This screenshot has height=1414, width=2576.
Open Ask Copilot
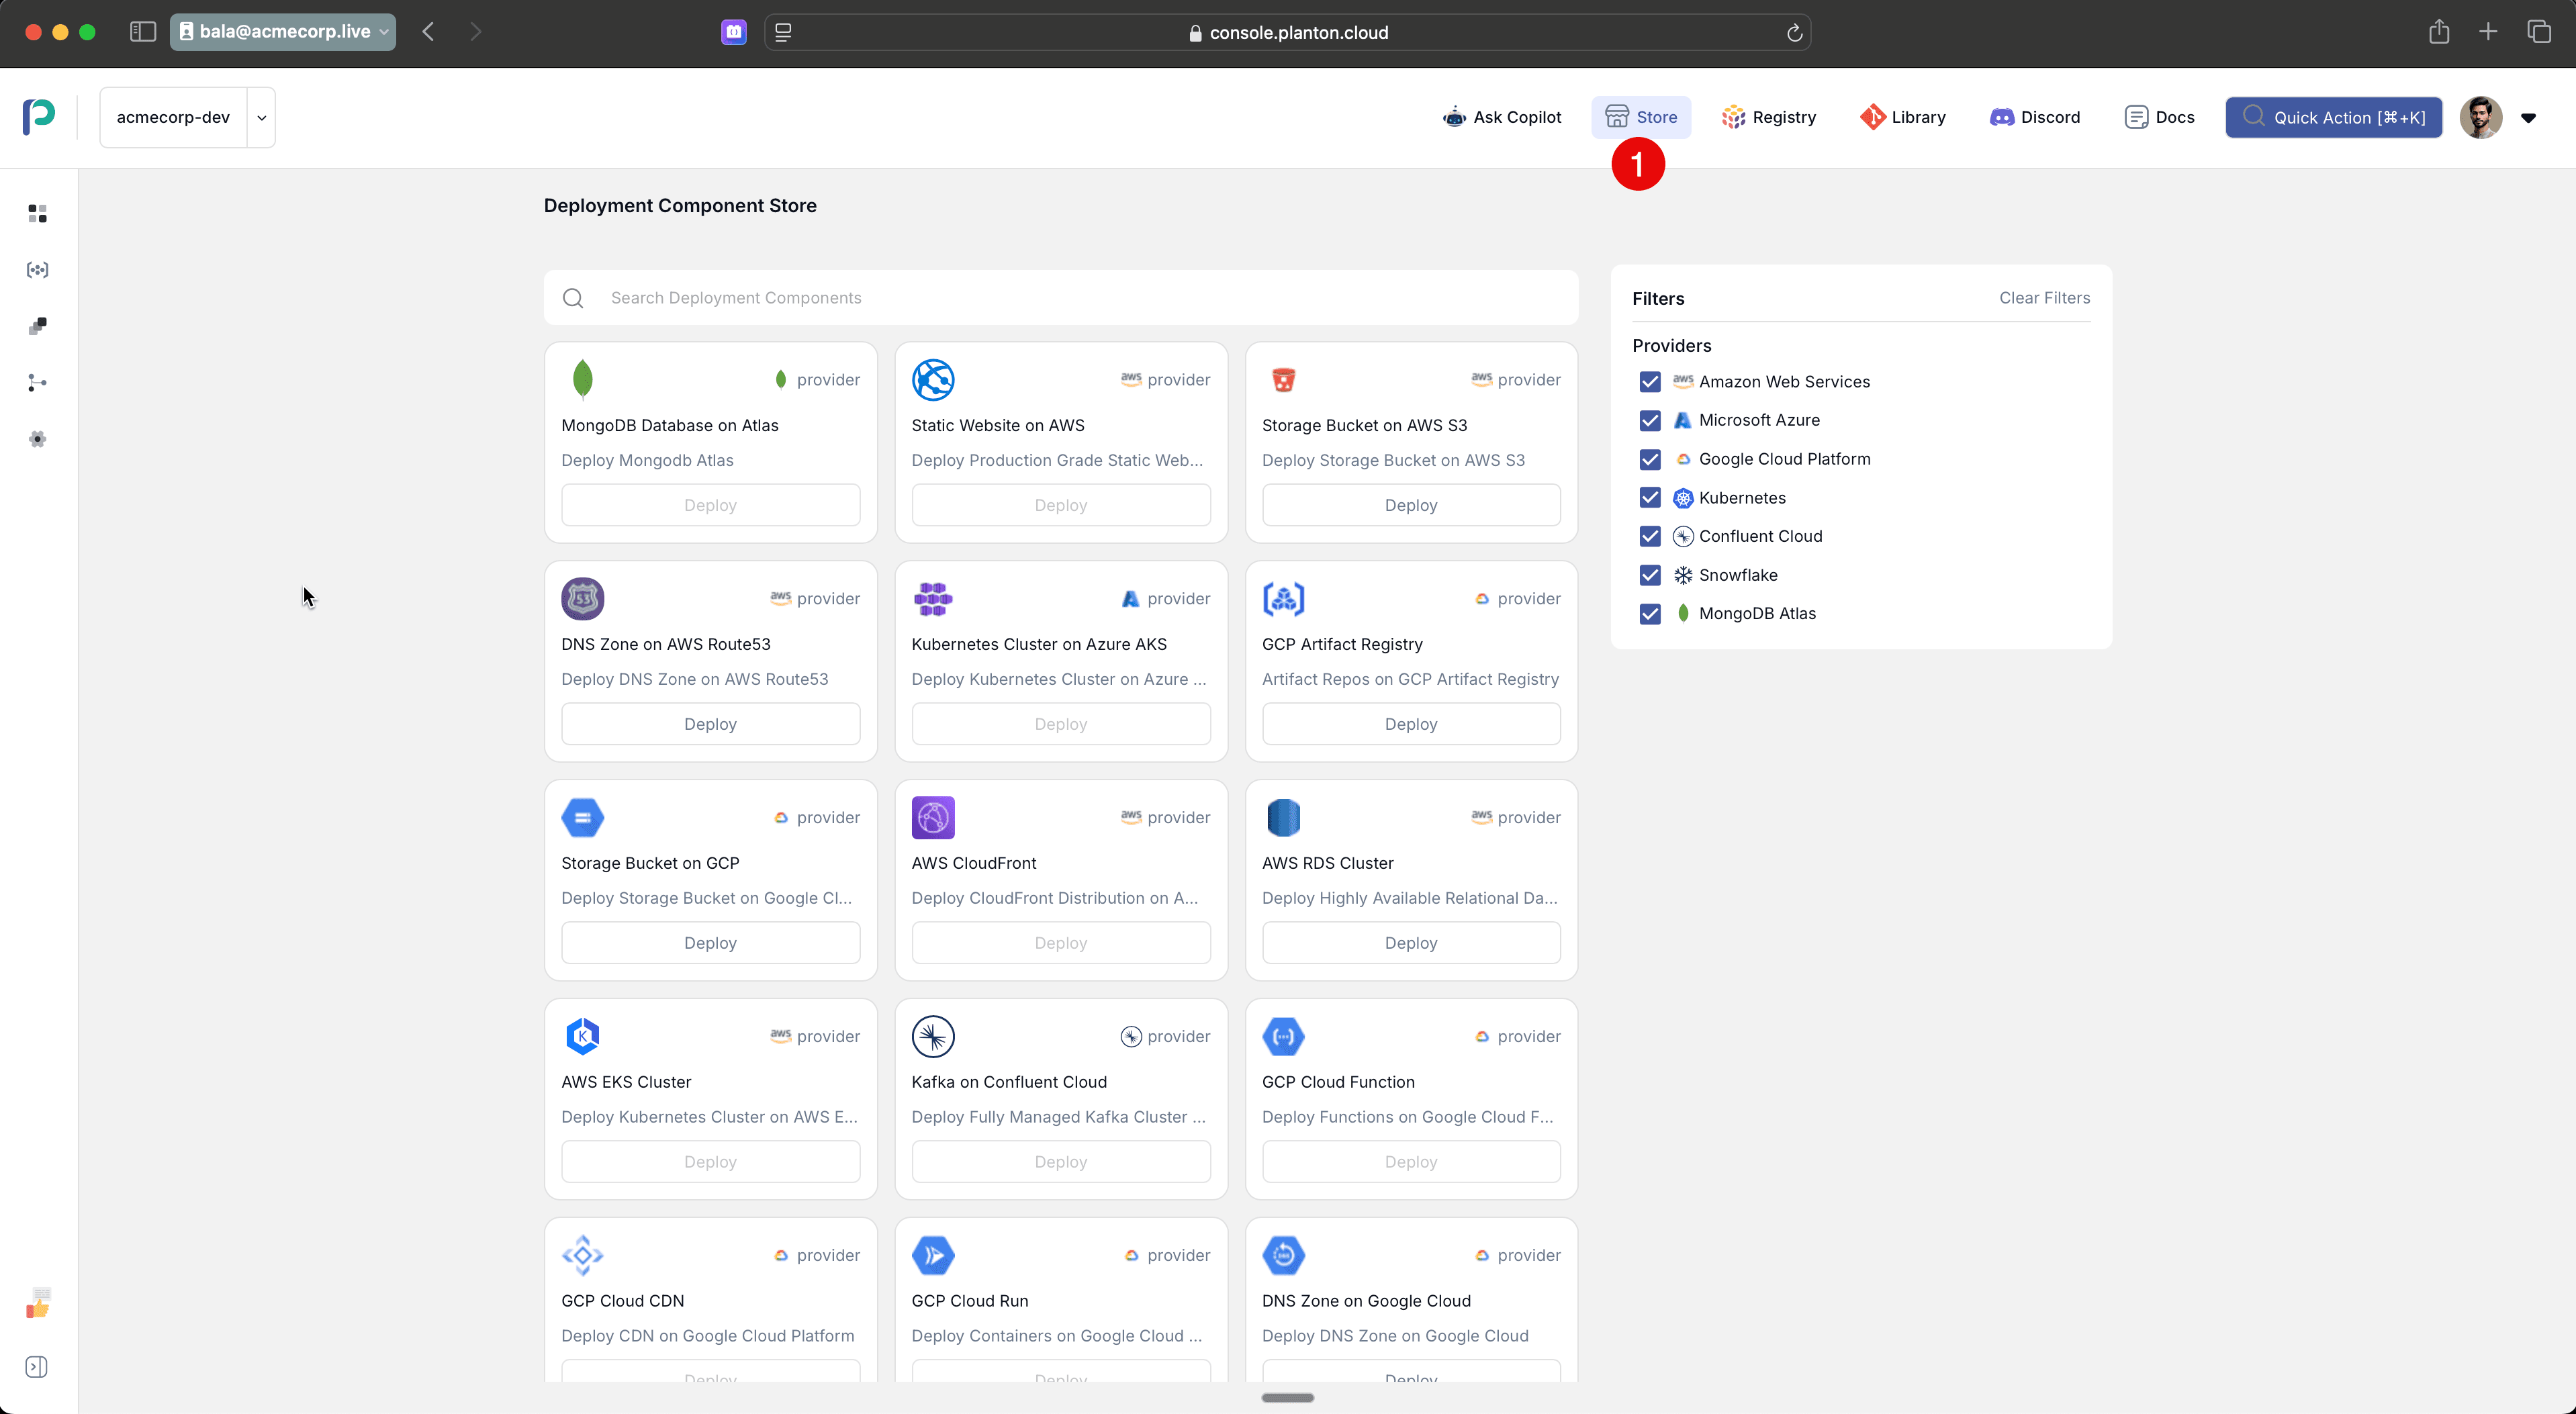coord(1502,117)
